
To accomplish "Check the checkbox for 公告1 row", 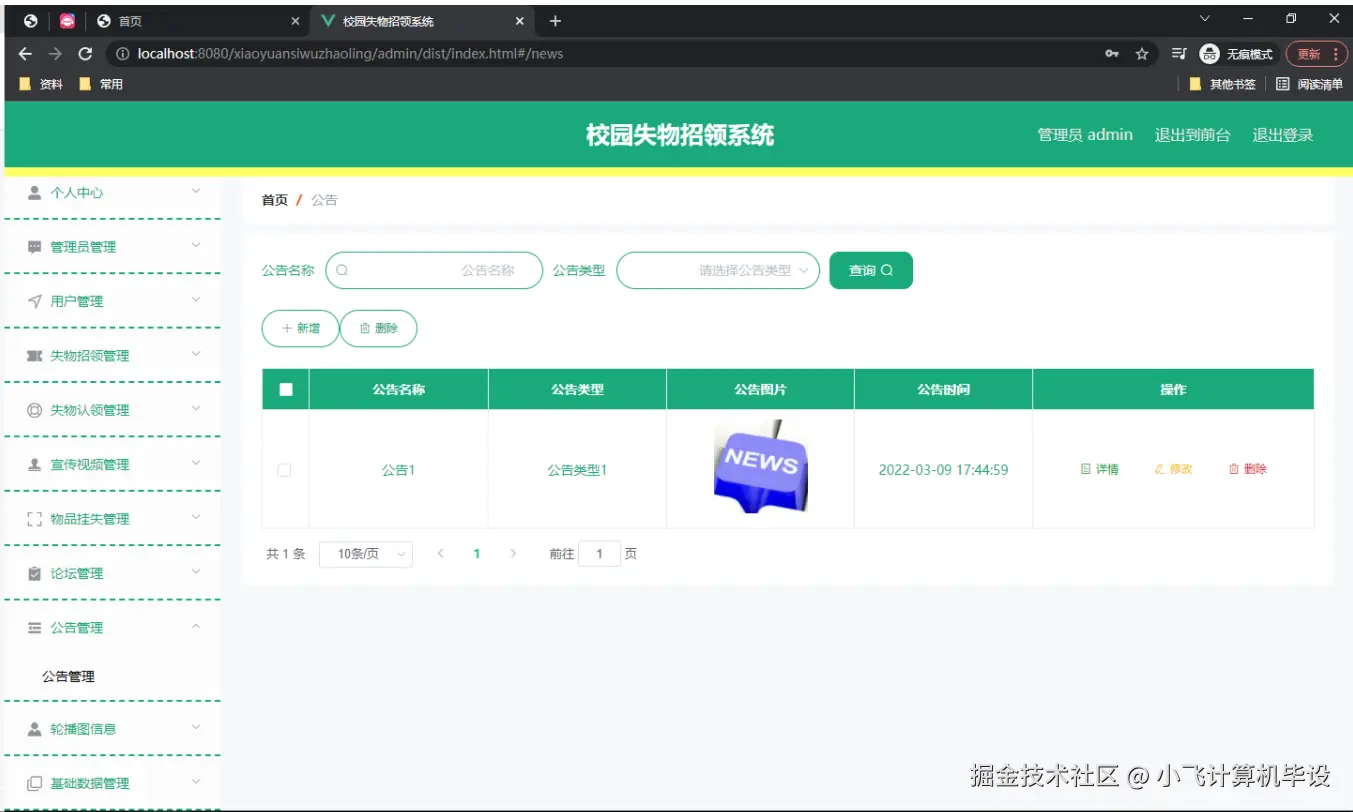I will pyautogui.click(x=284, y=469).
